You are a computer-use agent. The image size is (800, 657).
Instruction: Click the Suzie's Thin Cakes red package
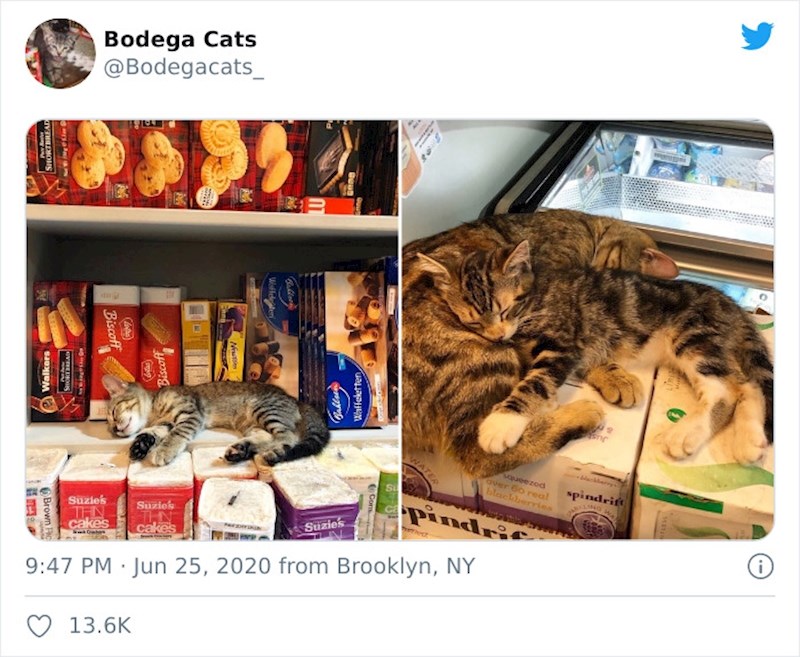[x=93, y=496]
